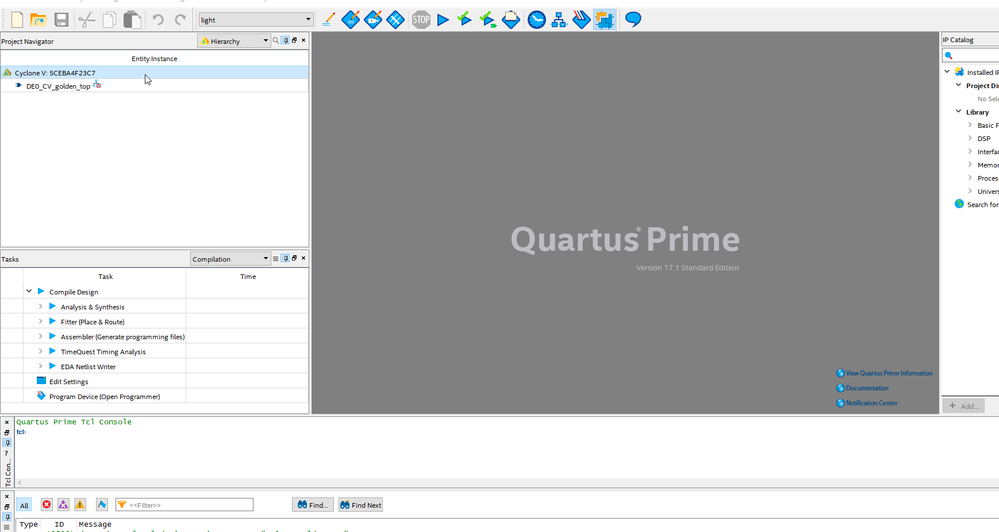The width and height of the screenshot is (999, 532).
Task: Toggle the yellow warning messages filter
Action: pyautogui.click(x=80, y=505)
